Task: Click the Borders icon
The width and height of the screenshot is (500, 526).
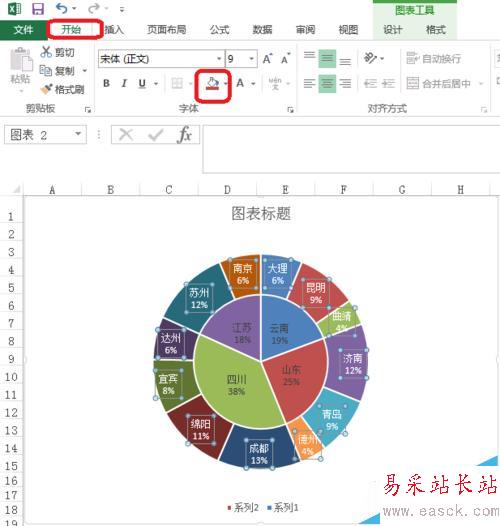Action: (x=177, y=83)
